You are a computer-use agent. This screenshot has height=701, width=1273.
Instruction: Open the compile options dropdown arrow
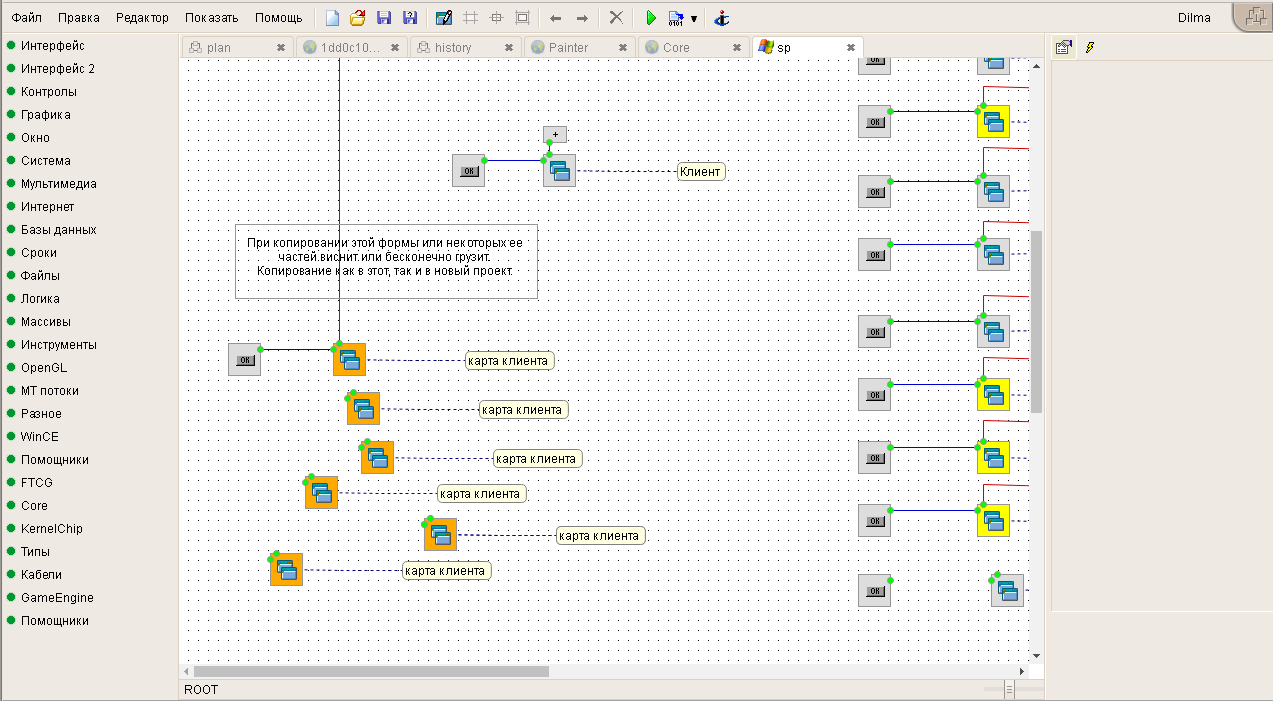[x=694, y=18]
